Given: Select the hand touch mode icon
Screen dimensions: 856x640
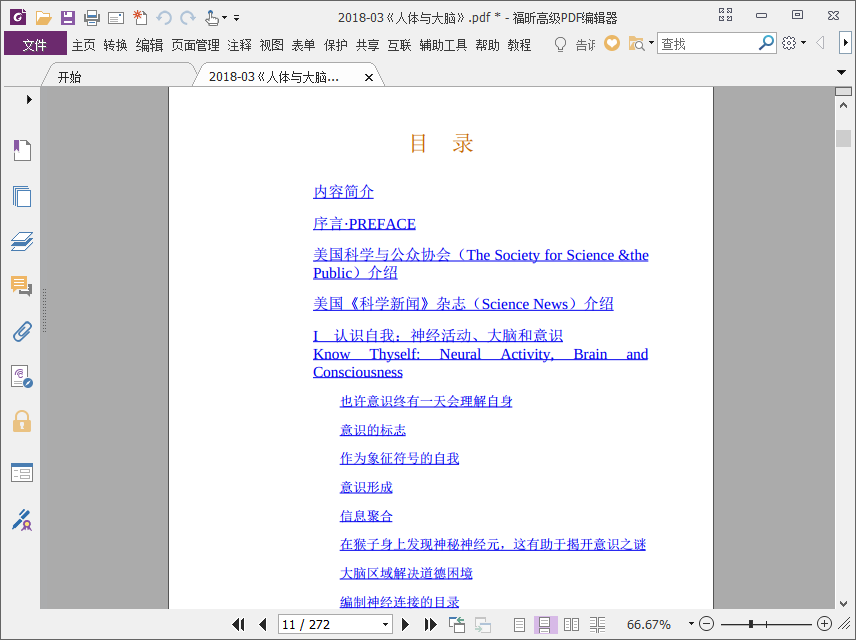Looking at the screenshot, I should (x=212, y=18).
